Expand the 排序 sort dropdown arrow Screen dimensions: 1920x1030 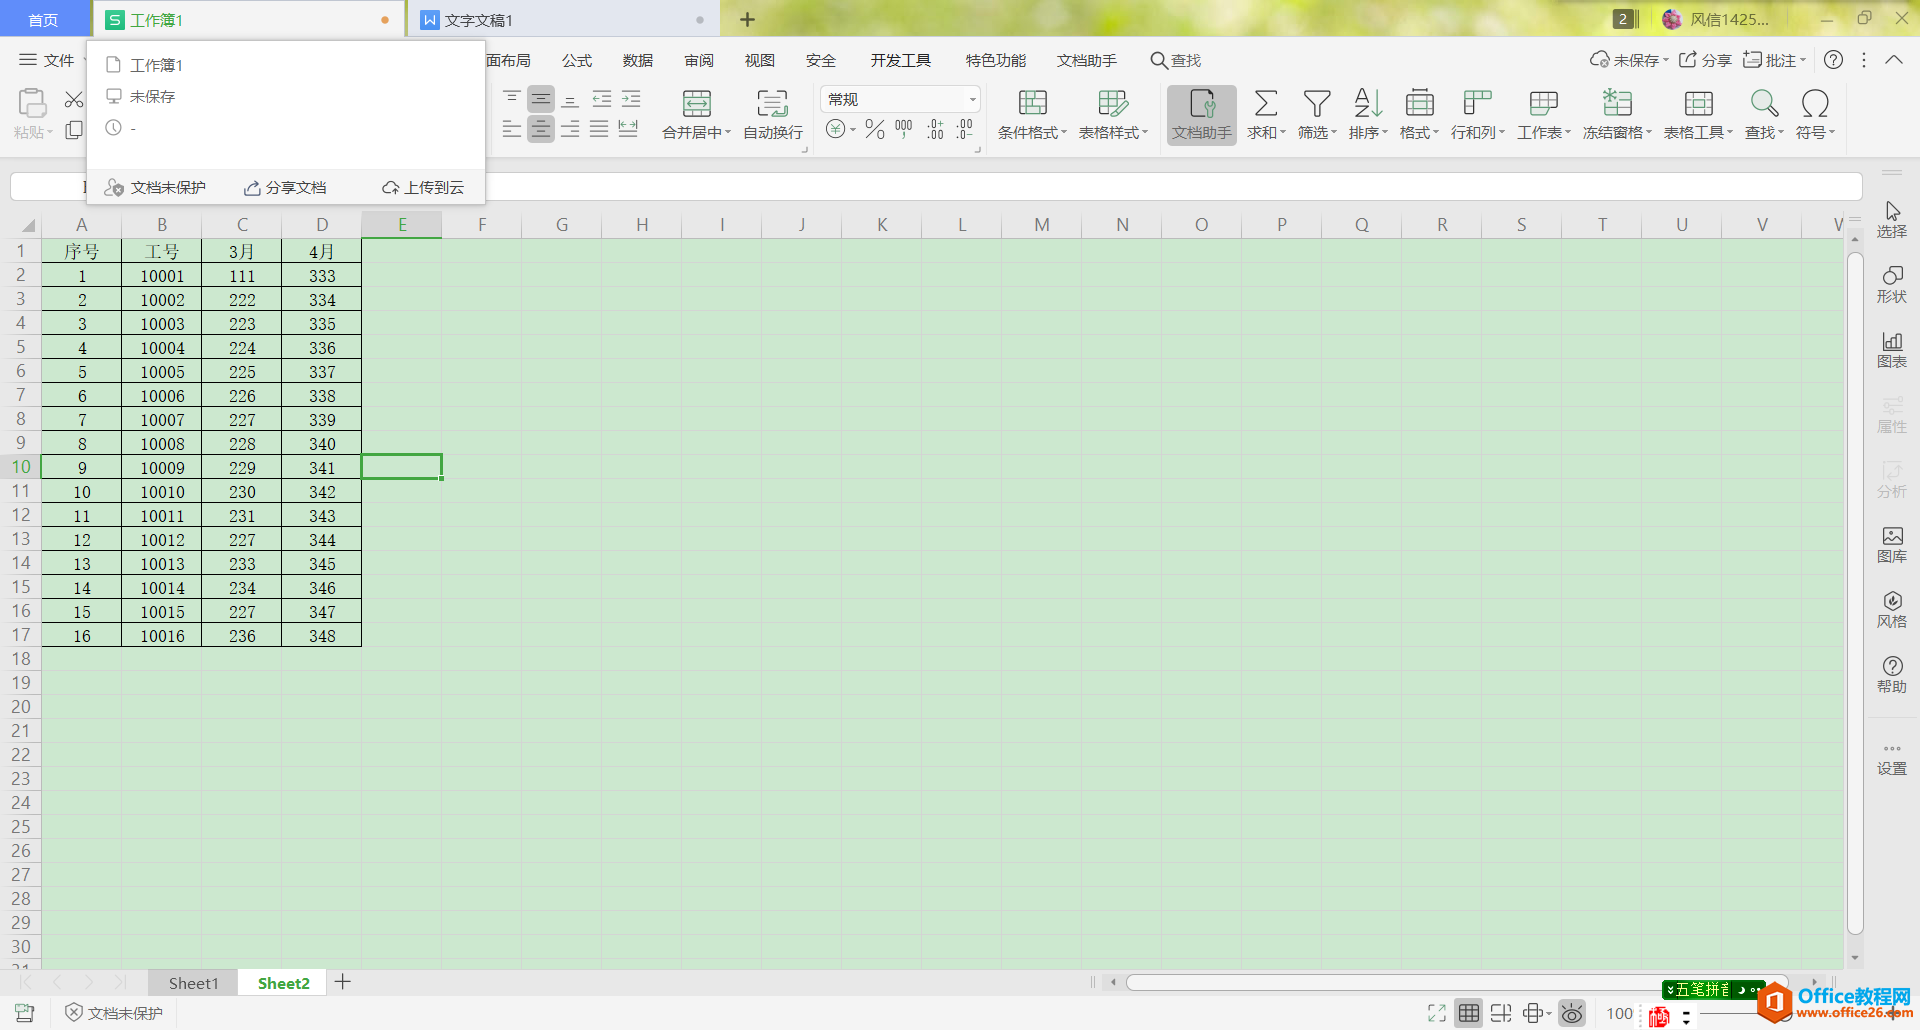[x=1385, y=132]
